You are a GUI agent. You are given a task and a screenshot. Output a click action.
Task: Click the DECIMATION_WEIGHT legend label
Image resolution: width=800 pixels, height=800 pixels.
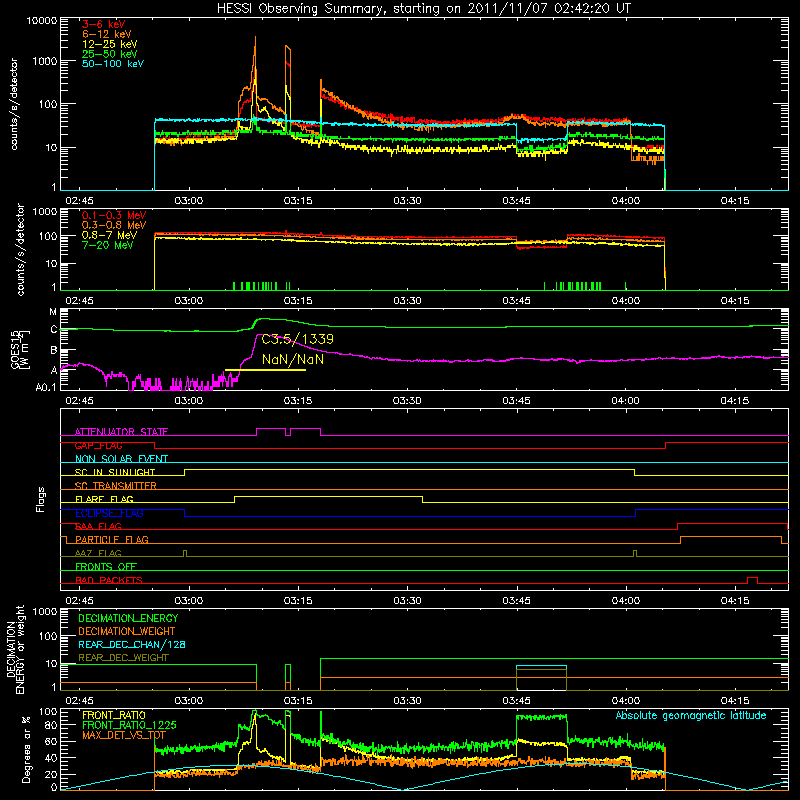pyautogui.click(x=127, y=631)
